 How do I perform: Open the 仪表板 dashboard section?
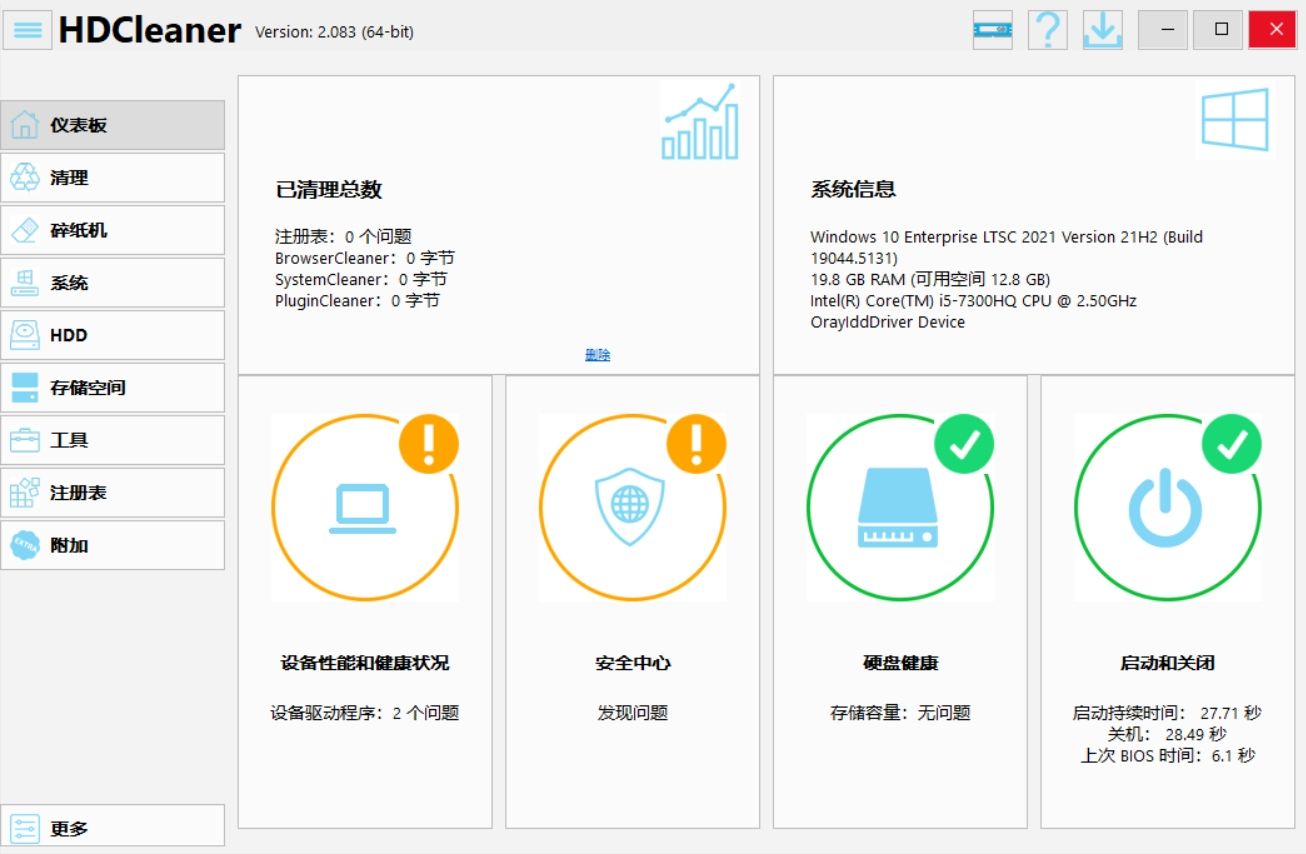(113, 125)
